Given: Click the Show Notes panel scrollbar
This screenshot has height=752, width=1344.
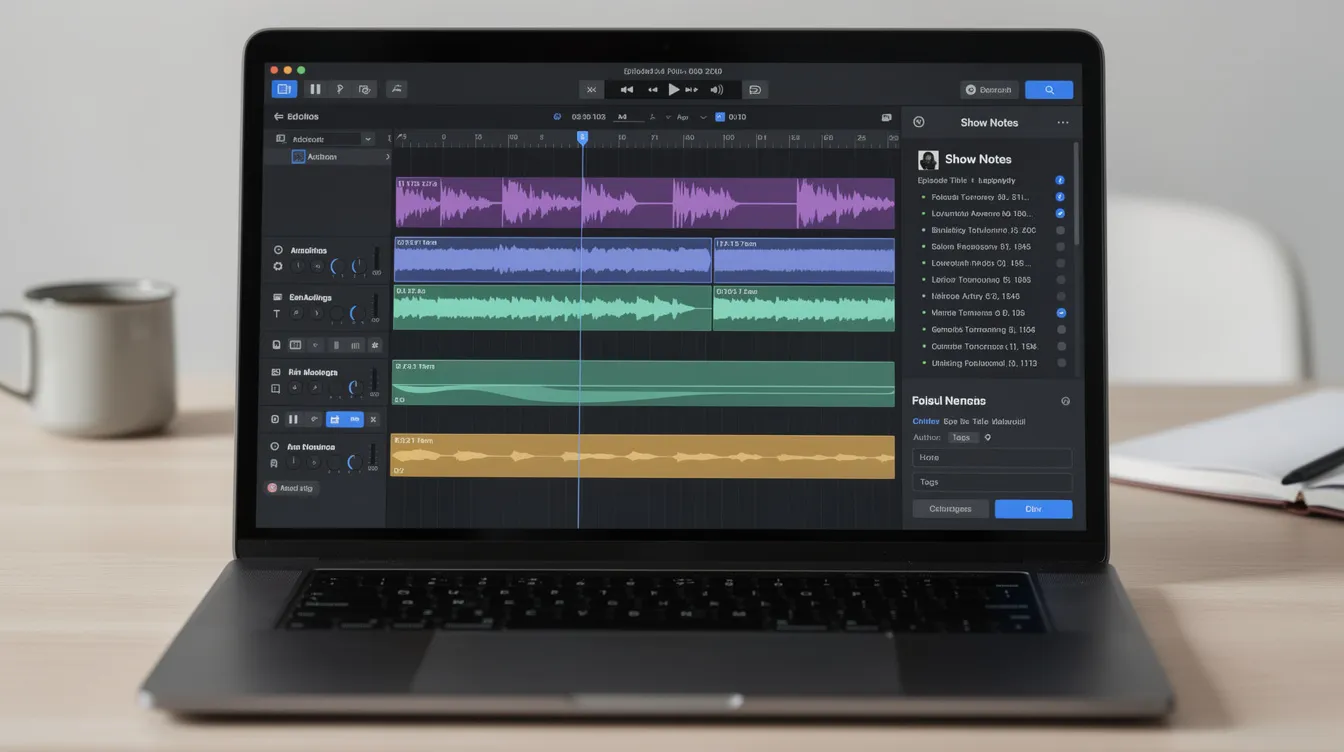Looking at the screenshot, I should (1076, 193).
